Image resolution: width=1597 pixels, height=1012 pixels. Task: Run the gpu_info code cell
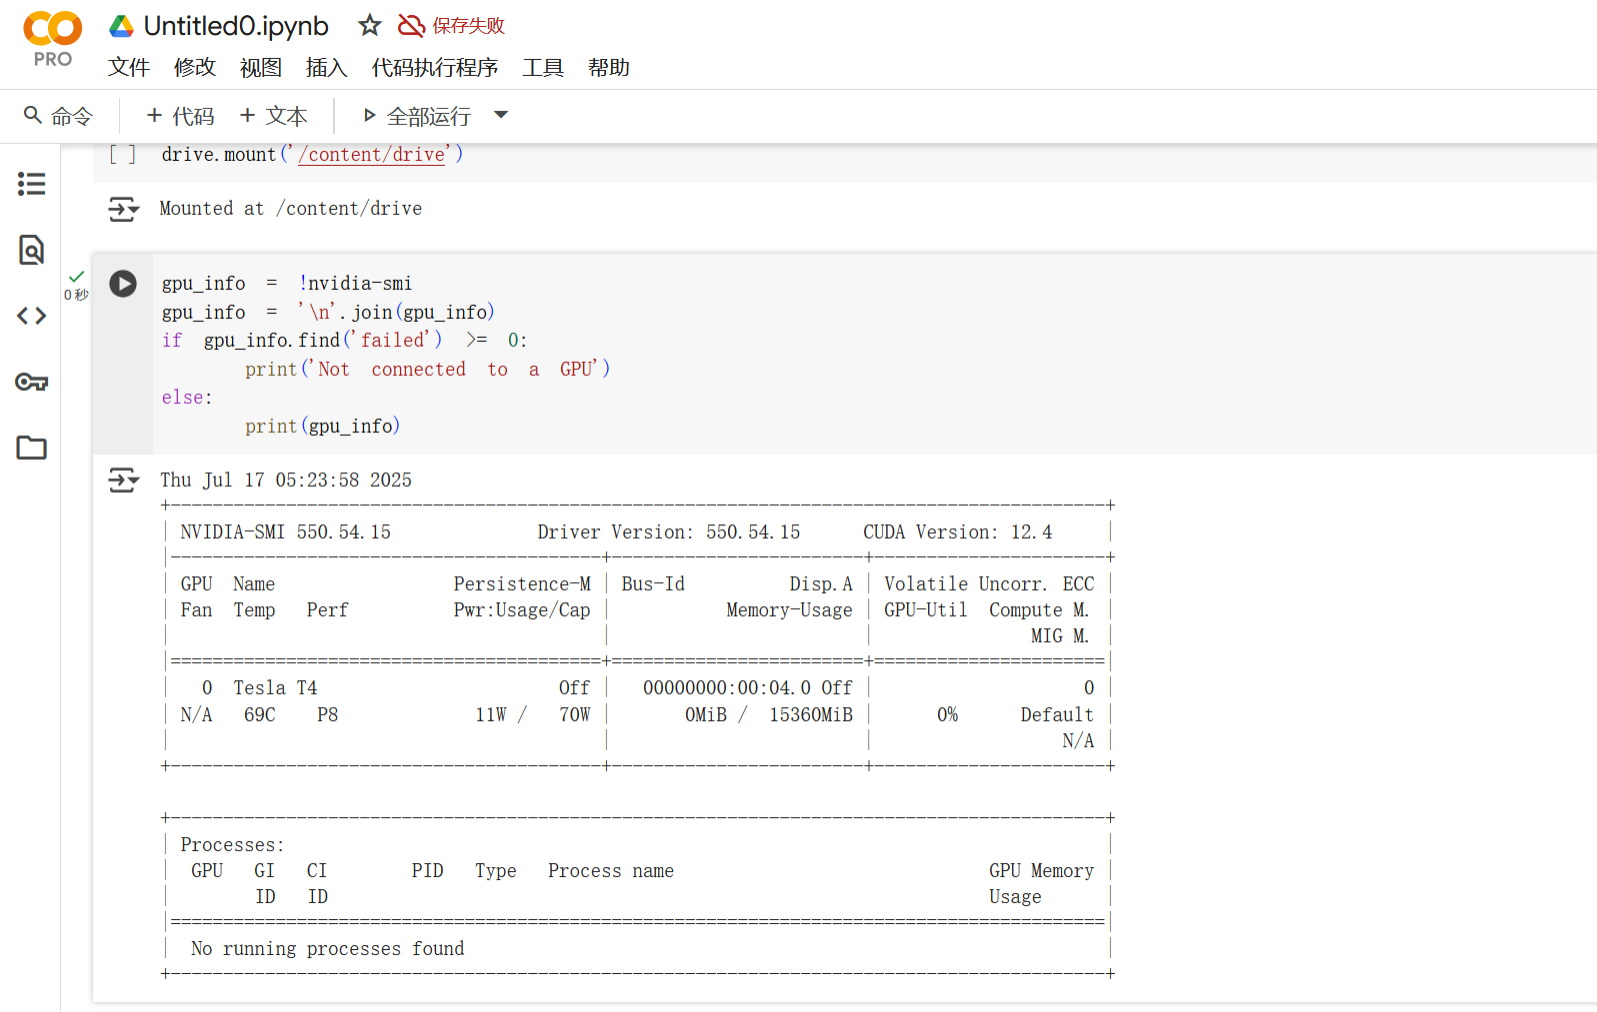tap(123, 284)
